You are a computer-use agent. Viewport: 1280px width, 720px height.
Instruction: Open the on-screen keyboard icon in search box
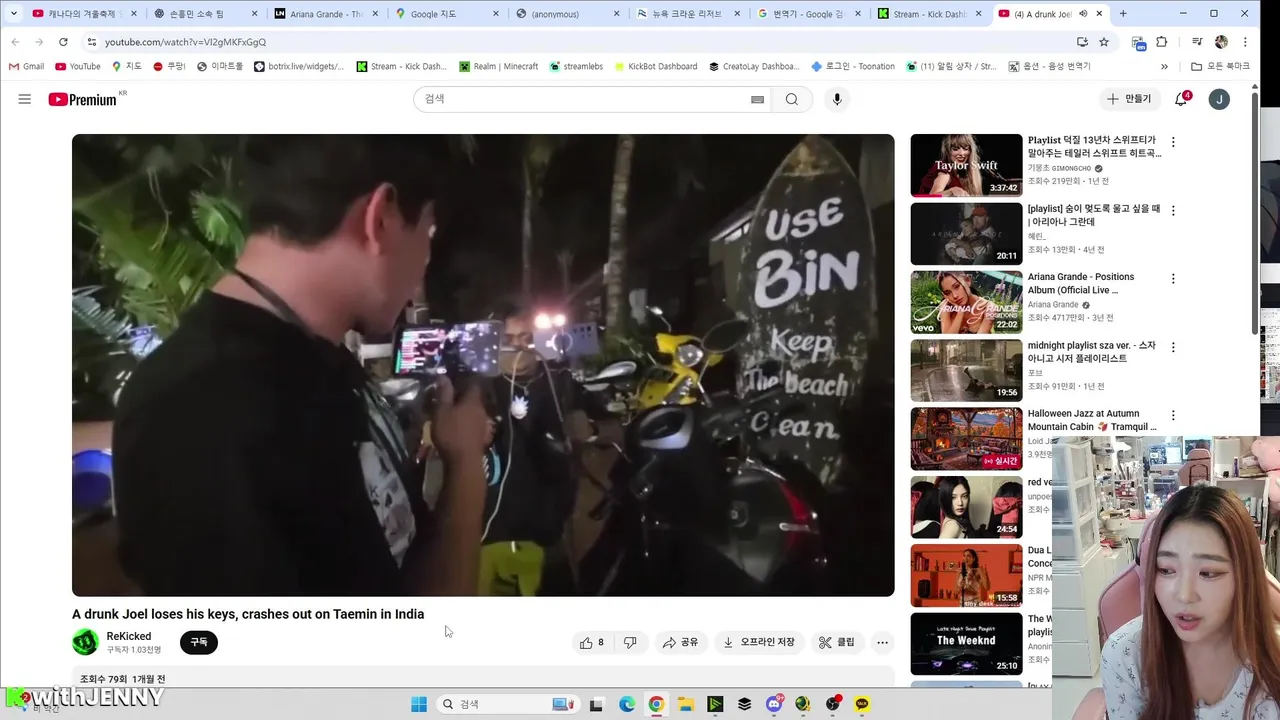click(757, 99)
